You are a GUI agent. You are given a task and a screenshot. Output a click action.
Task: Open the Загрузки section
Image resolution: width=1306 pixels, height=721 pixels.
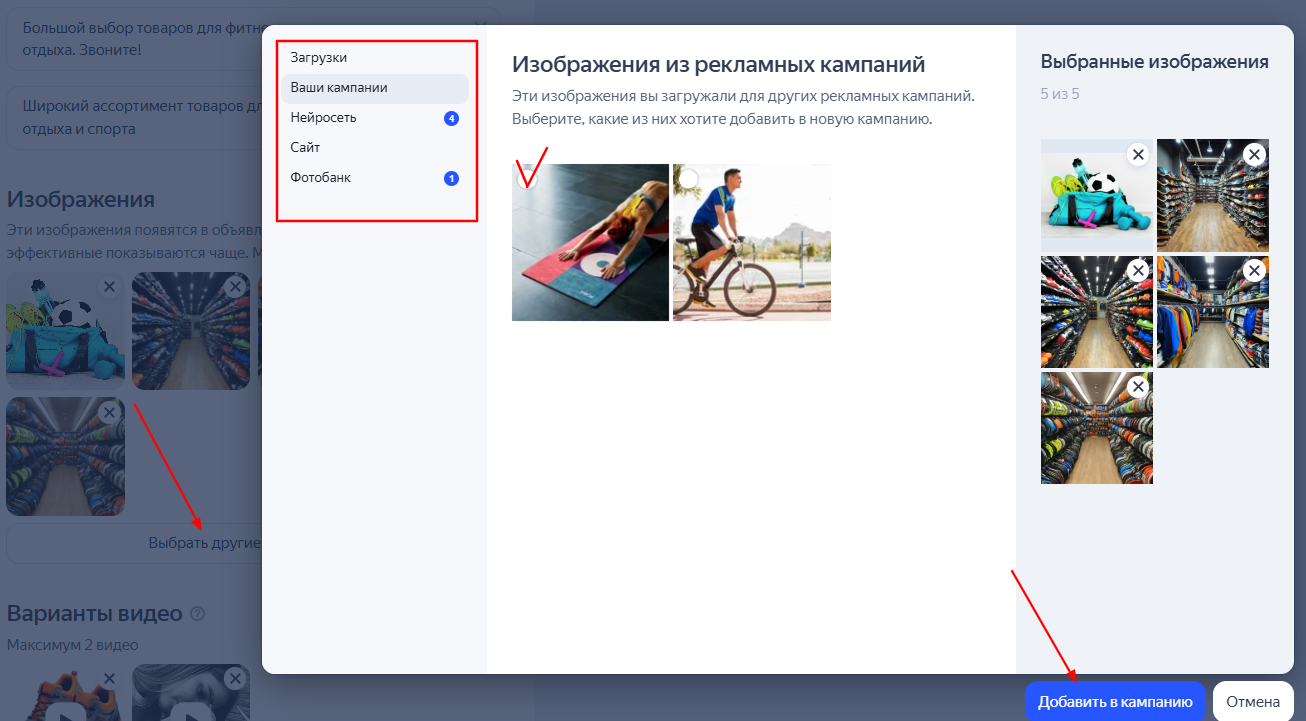pyautogui.click(x=375, y=58)
